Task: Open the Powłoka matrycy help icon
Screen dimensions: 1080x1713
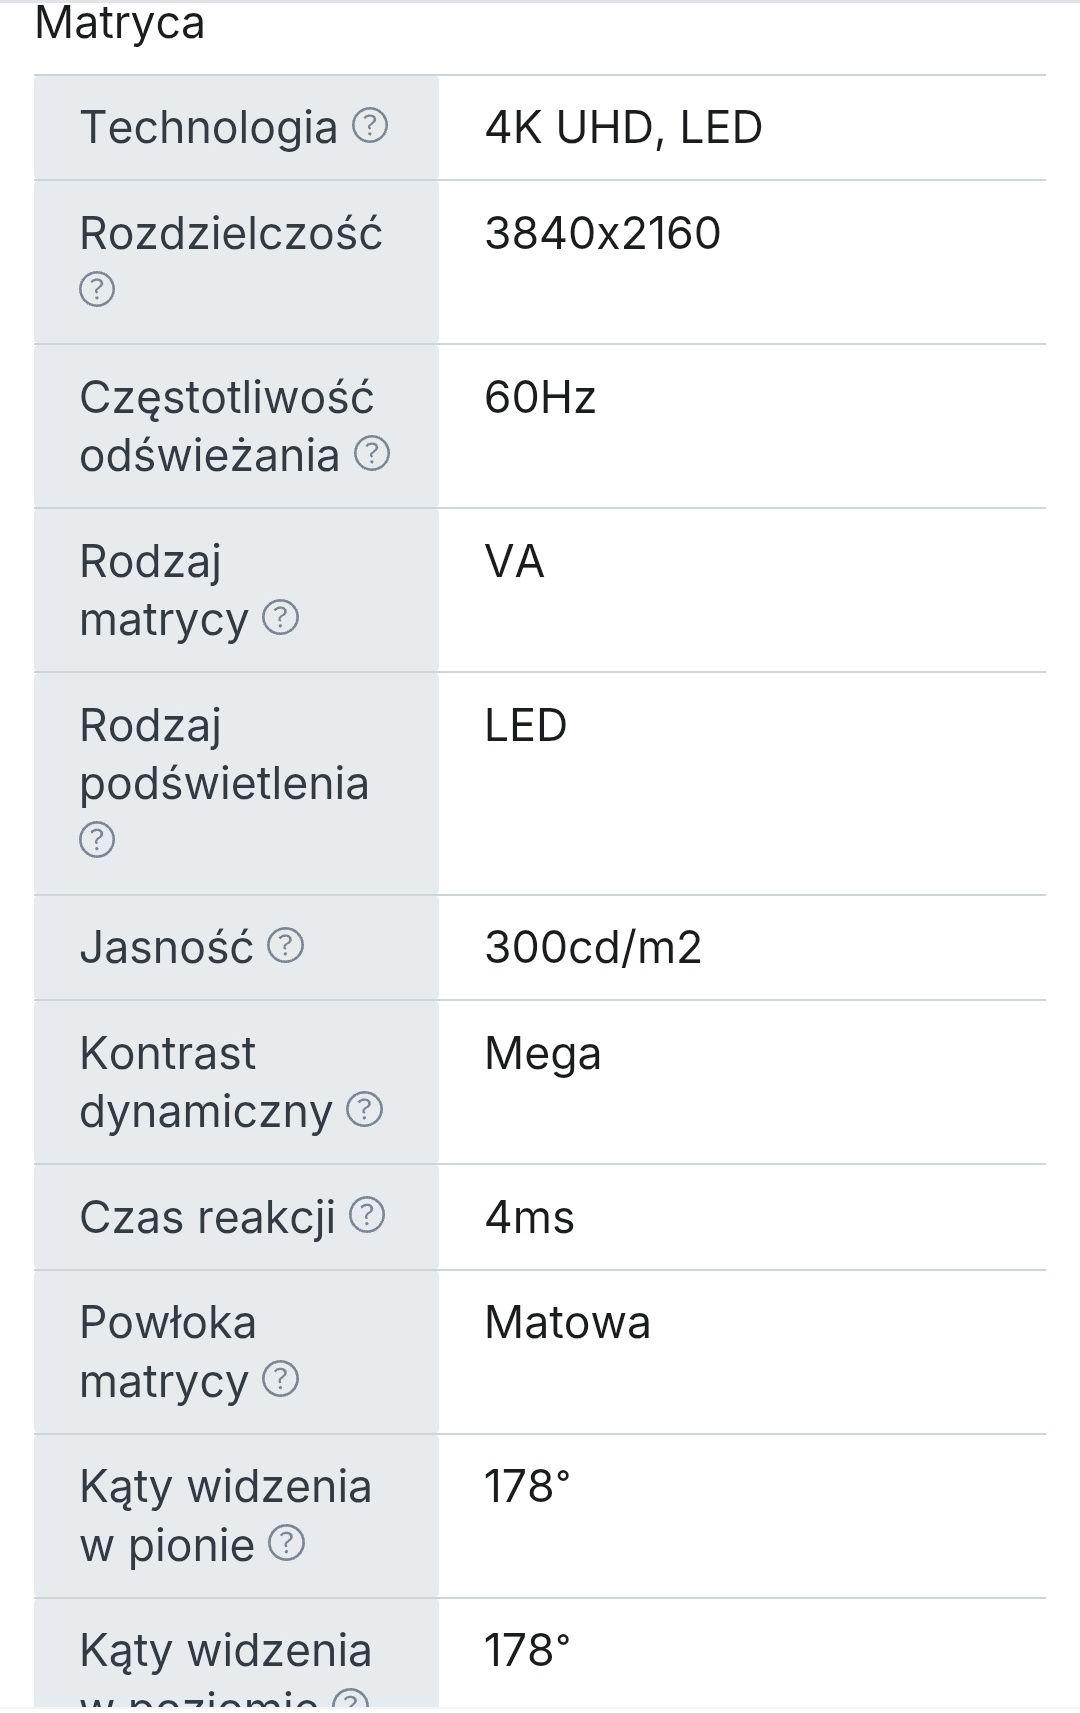Action: coord(281,1379)
